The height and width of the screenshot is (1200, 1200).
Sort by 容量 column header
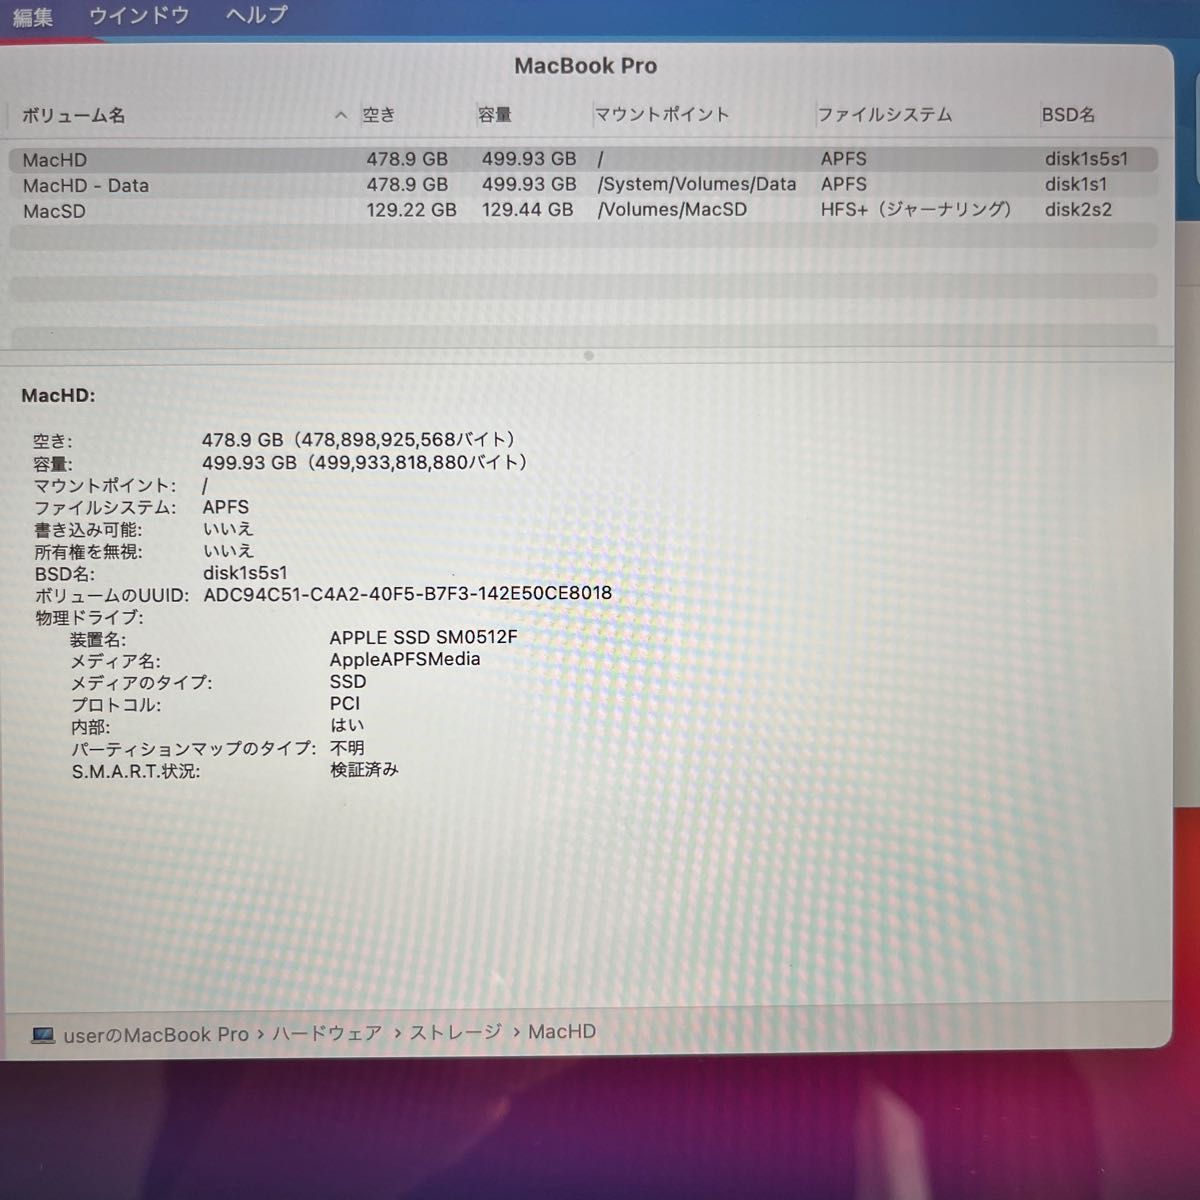pyautogui.click(x=495, y=115)
